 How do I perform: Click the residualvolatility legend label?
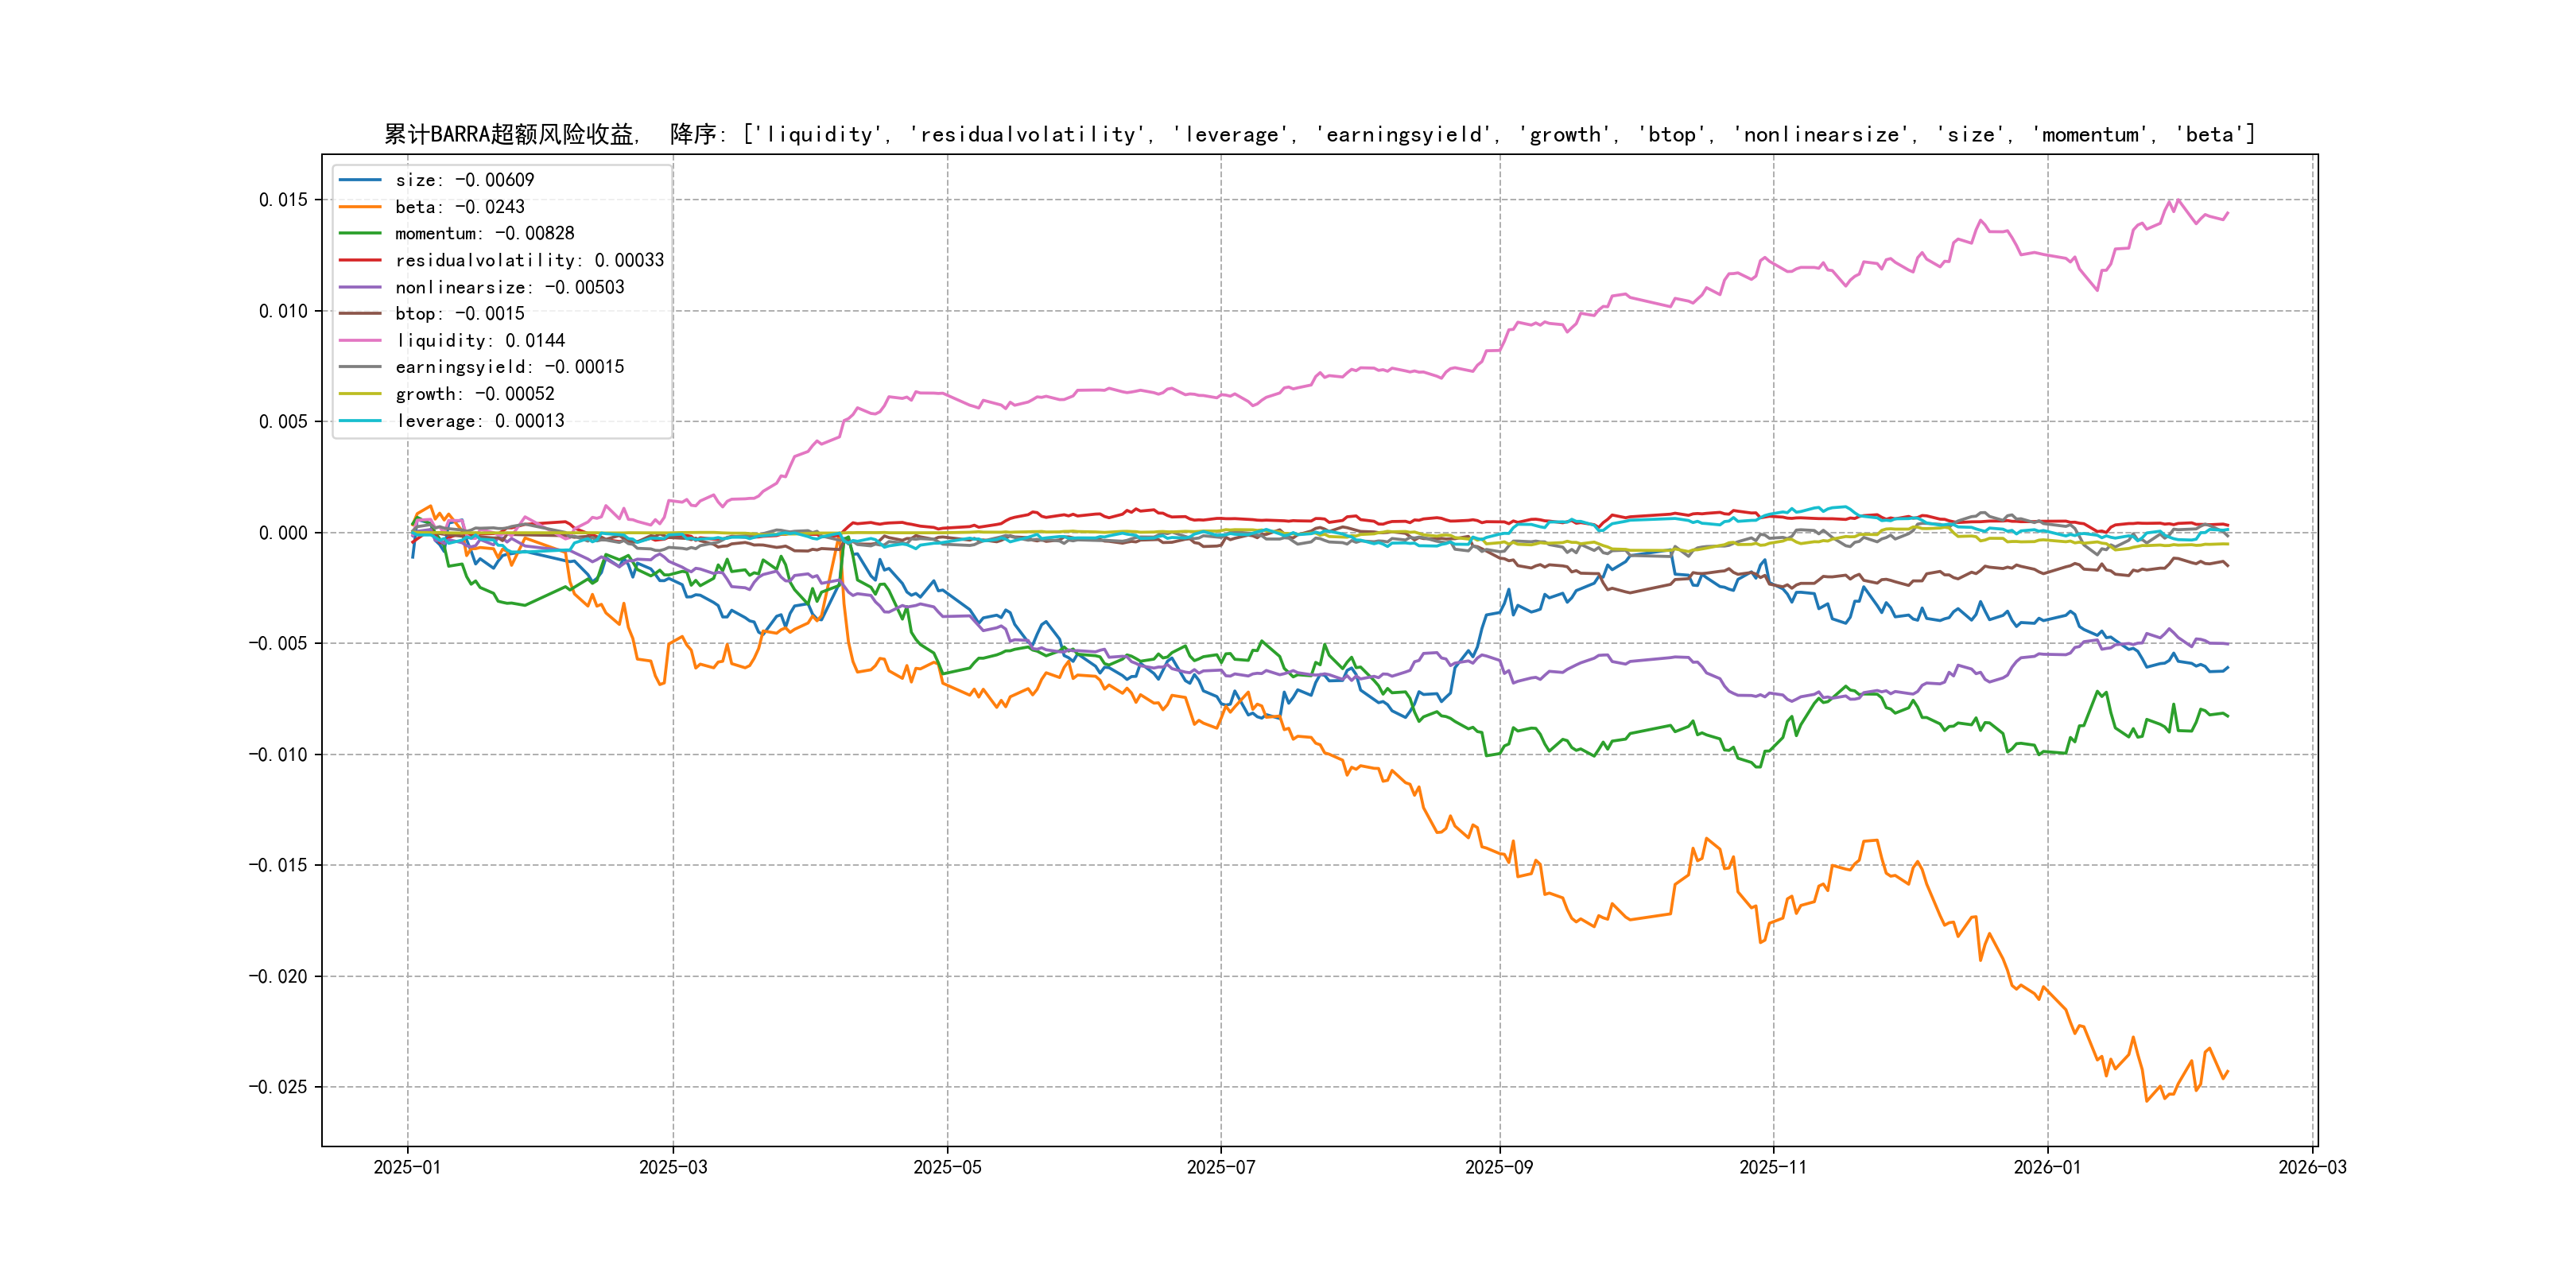pos(529,260)
